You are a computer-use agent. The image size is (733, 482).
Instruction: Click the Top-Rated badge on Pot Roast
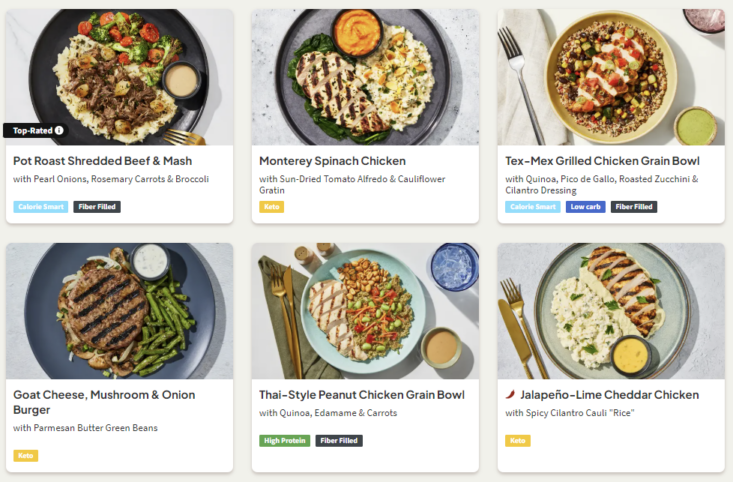pyautogui.click(x=32, y=130)
